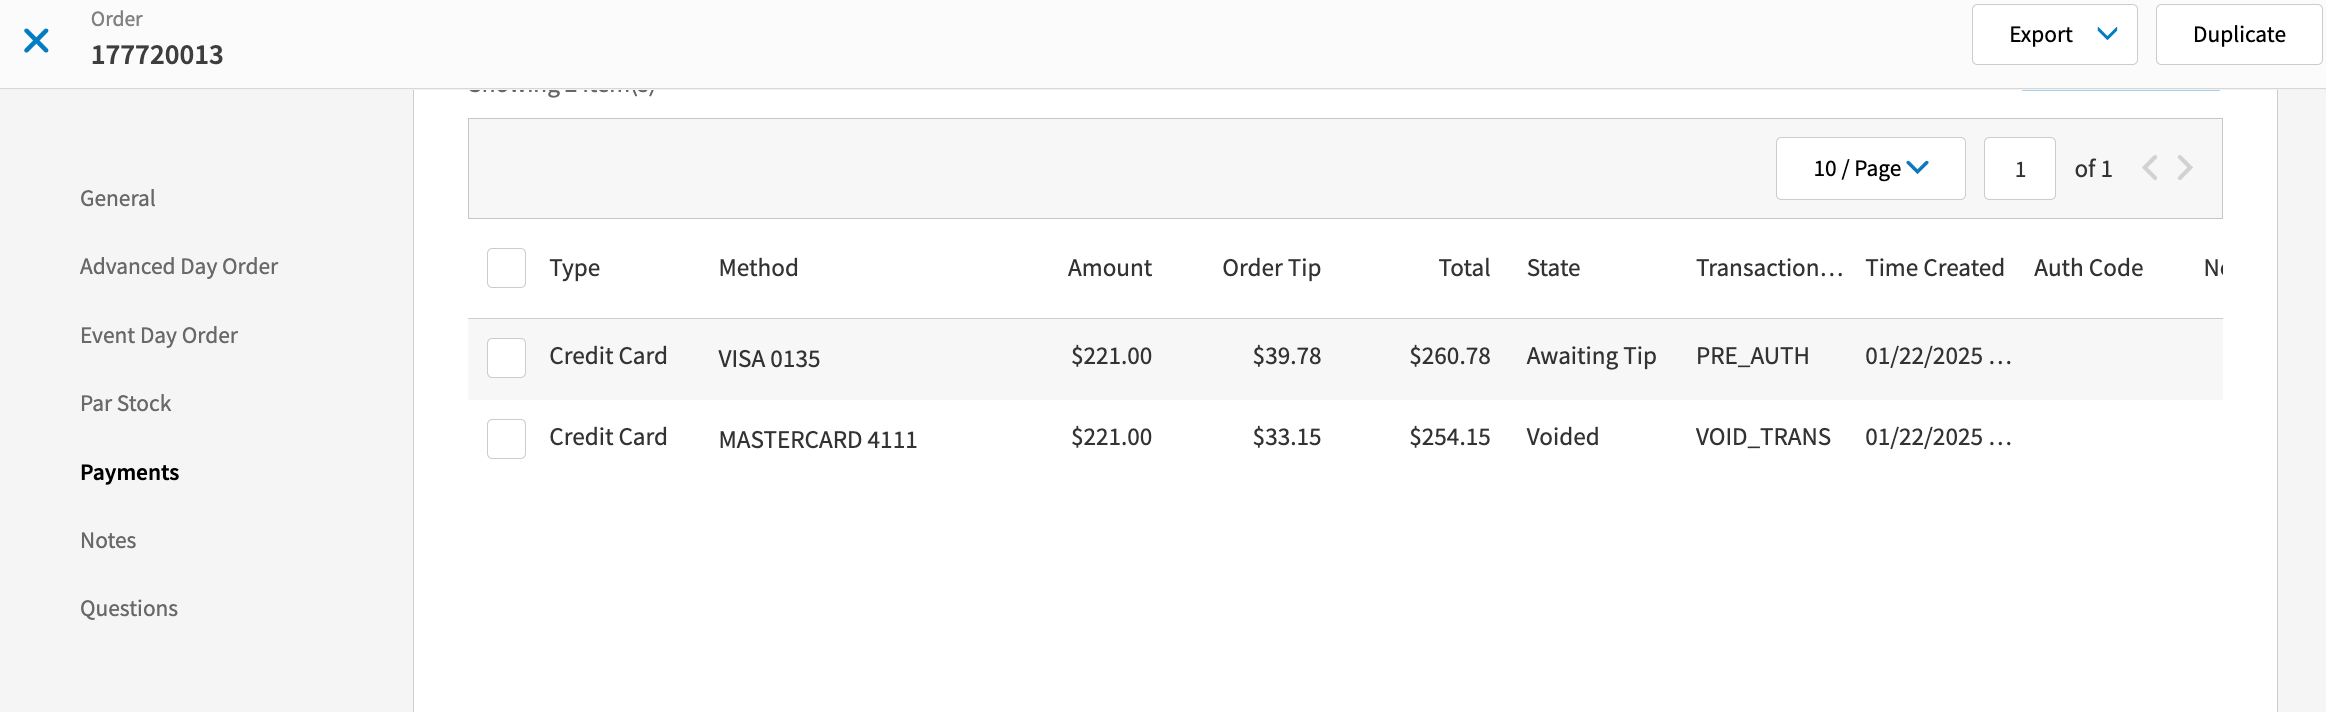Go back with the previous page chevron
The height and width of the screenshot is (712, 2326).
[2150, 168]
